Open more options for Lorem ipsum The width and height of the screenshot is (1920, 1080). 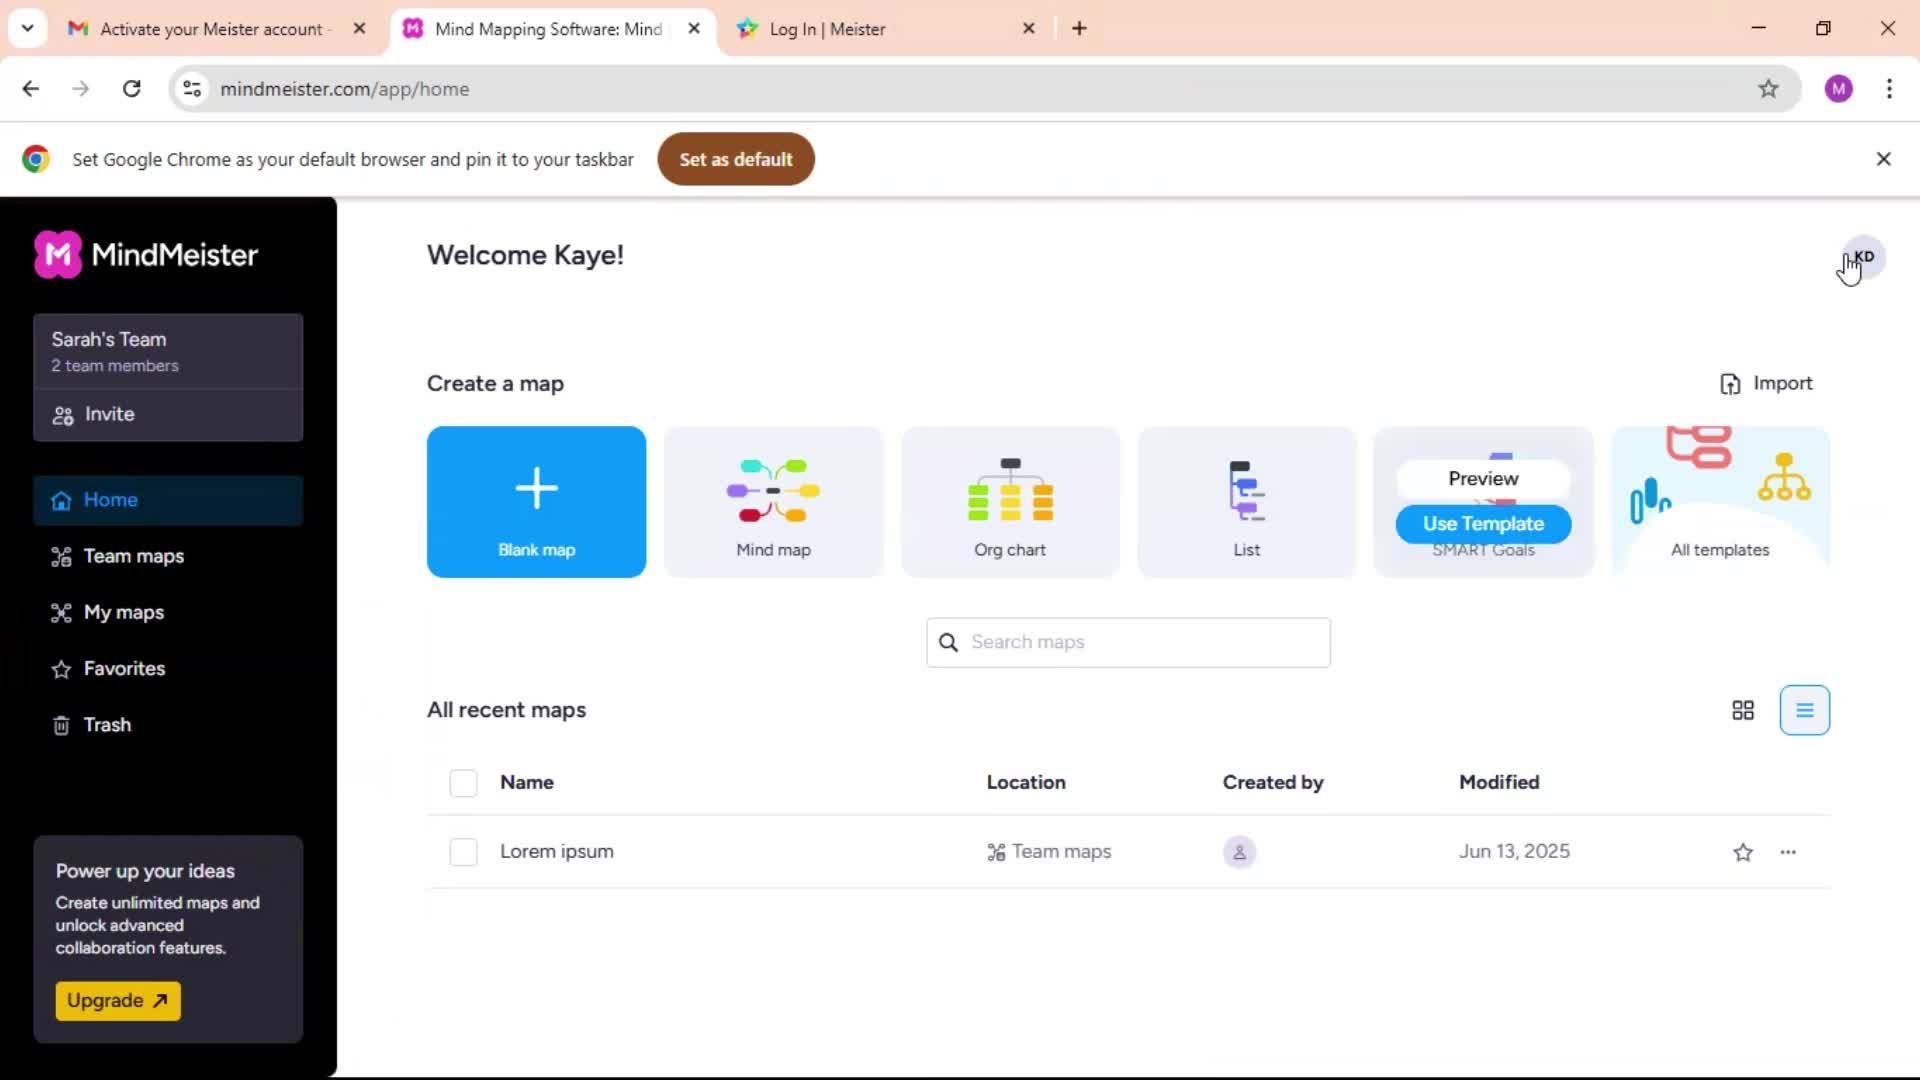pyautogui.click(x=1788, y=852)
